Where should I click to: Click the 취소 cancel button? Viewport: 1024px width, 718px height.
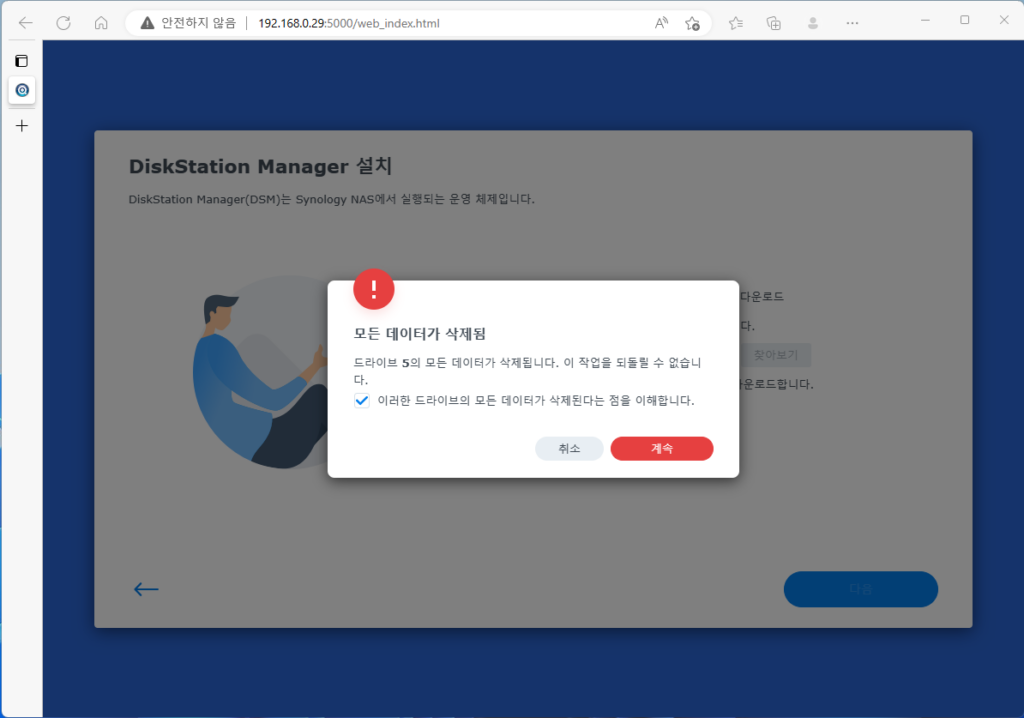coord(569,448)
